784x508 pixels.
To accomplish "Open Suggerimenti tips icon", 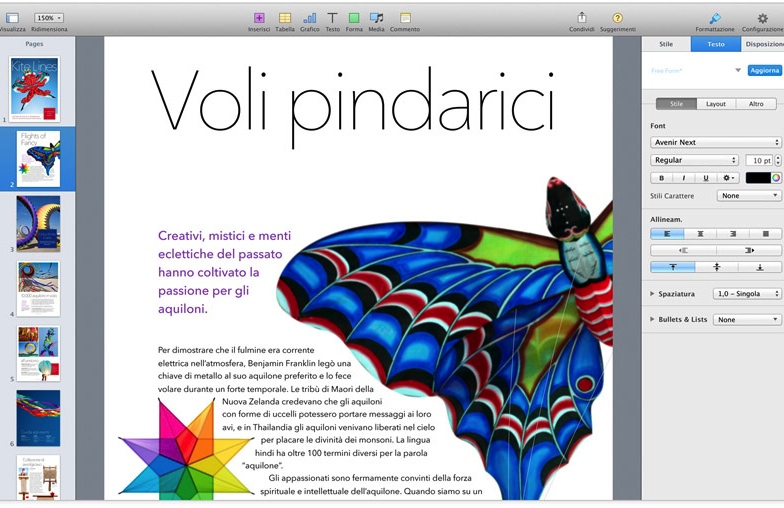I will pyautogui.click(x=618, y=18).
